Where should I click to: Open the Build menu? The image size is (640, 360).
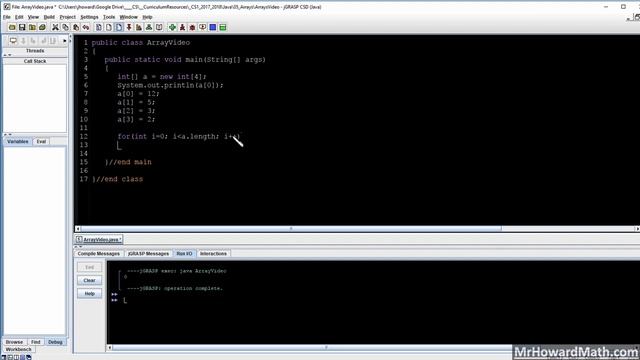pyautogui.click(x=49, y=17)
